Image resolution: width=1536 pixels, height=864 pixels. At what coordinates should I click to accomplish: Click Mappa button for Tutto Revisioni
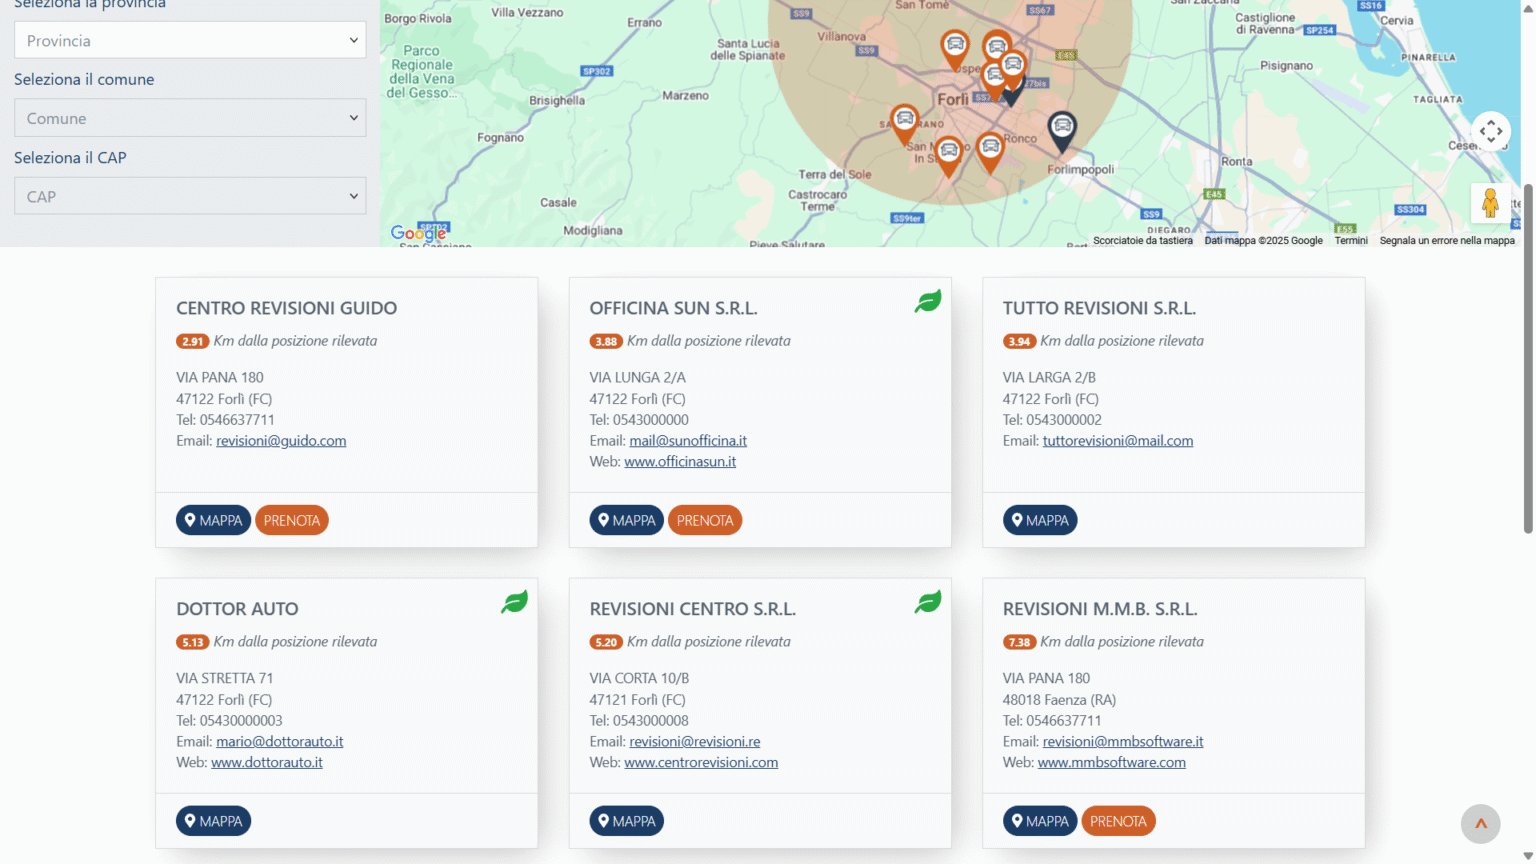[x=1039, y=521]
